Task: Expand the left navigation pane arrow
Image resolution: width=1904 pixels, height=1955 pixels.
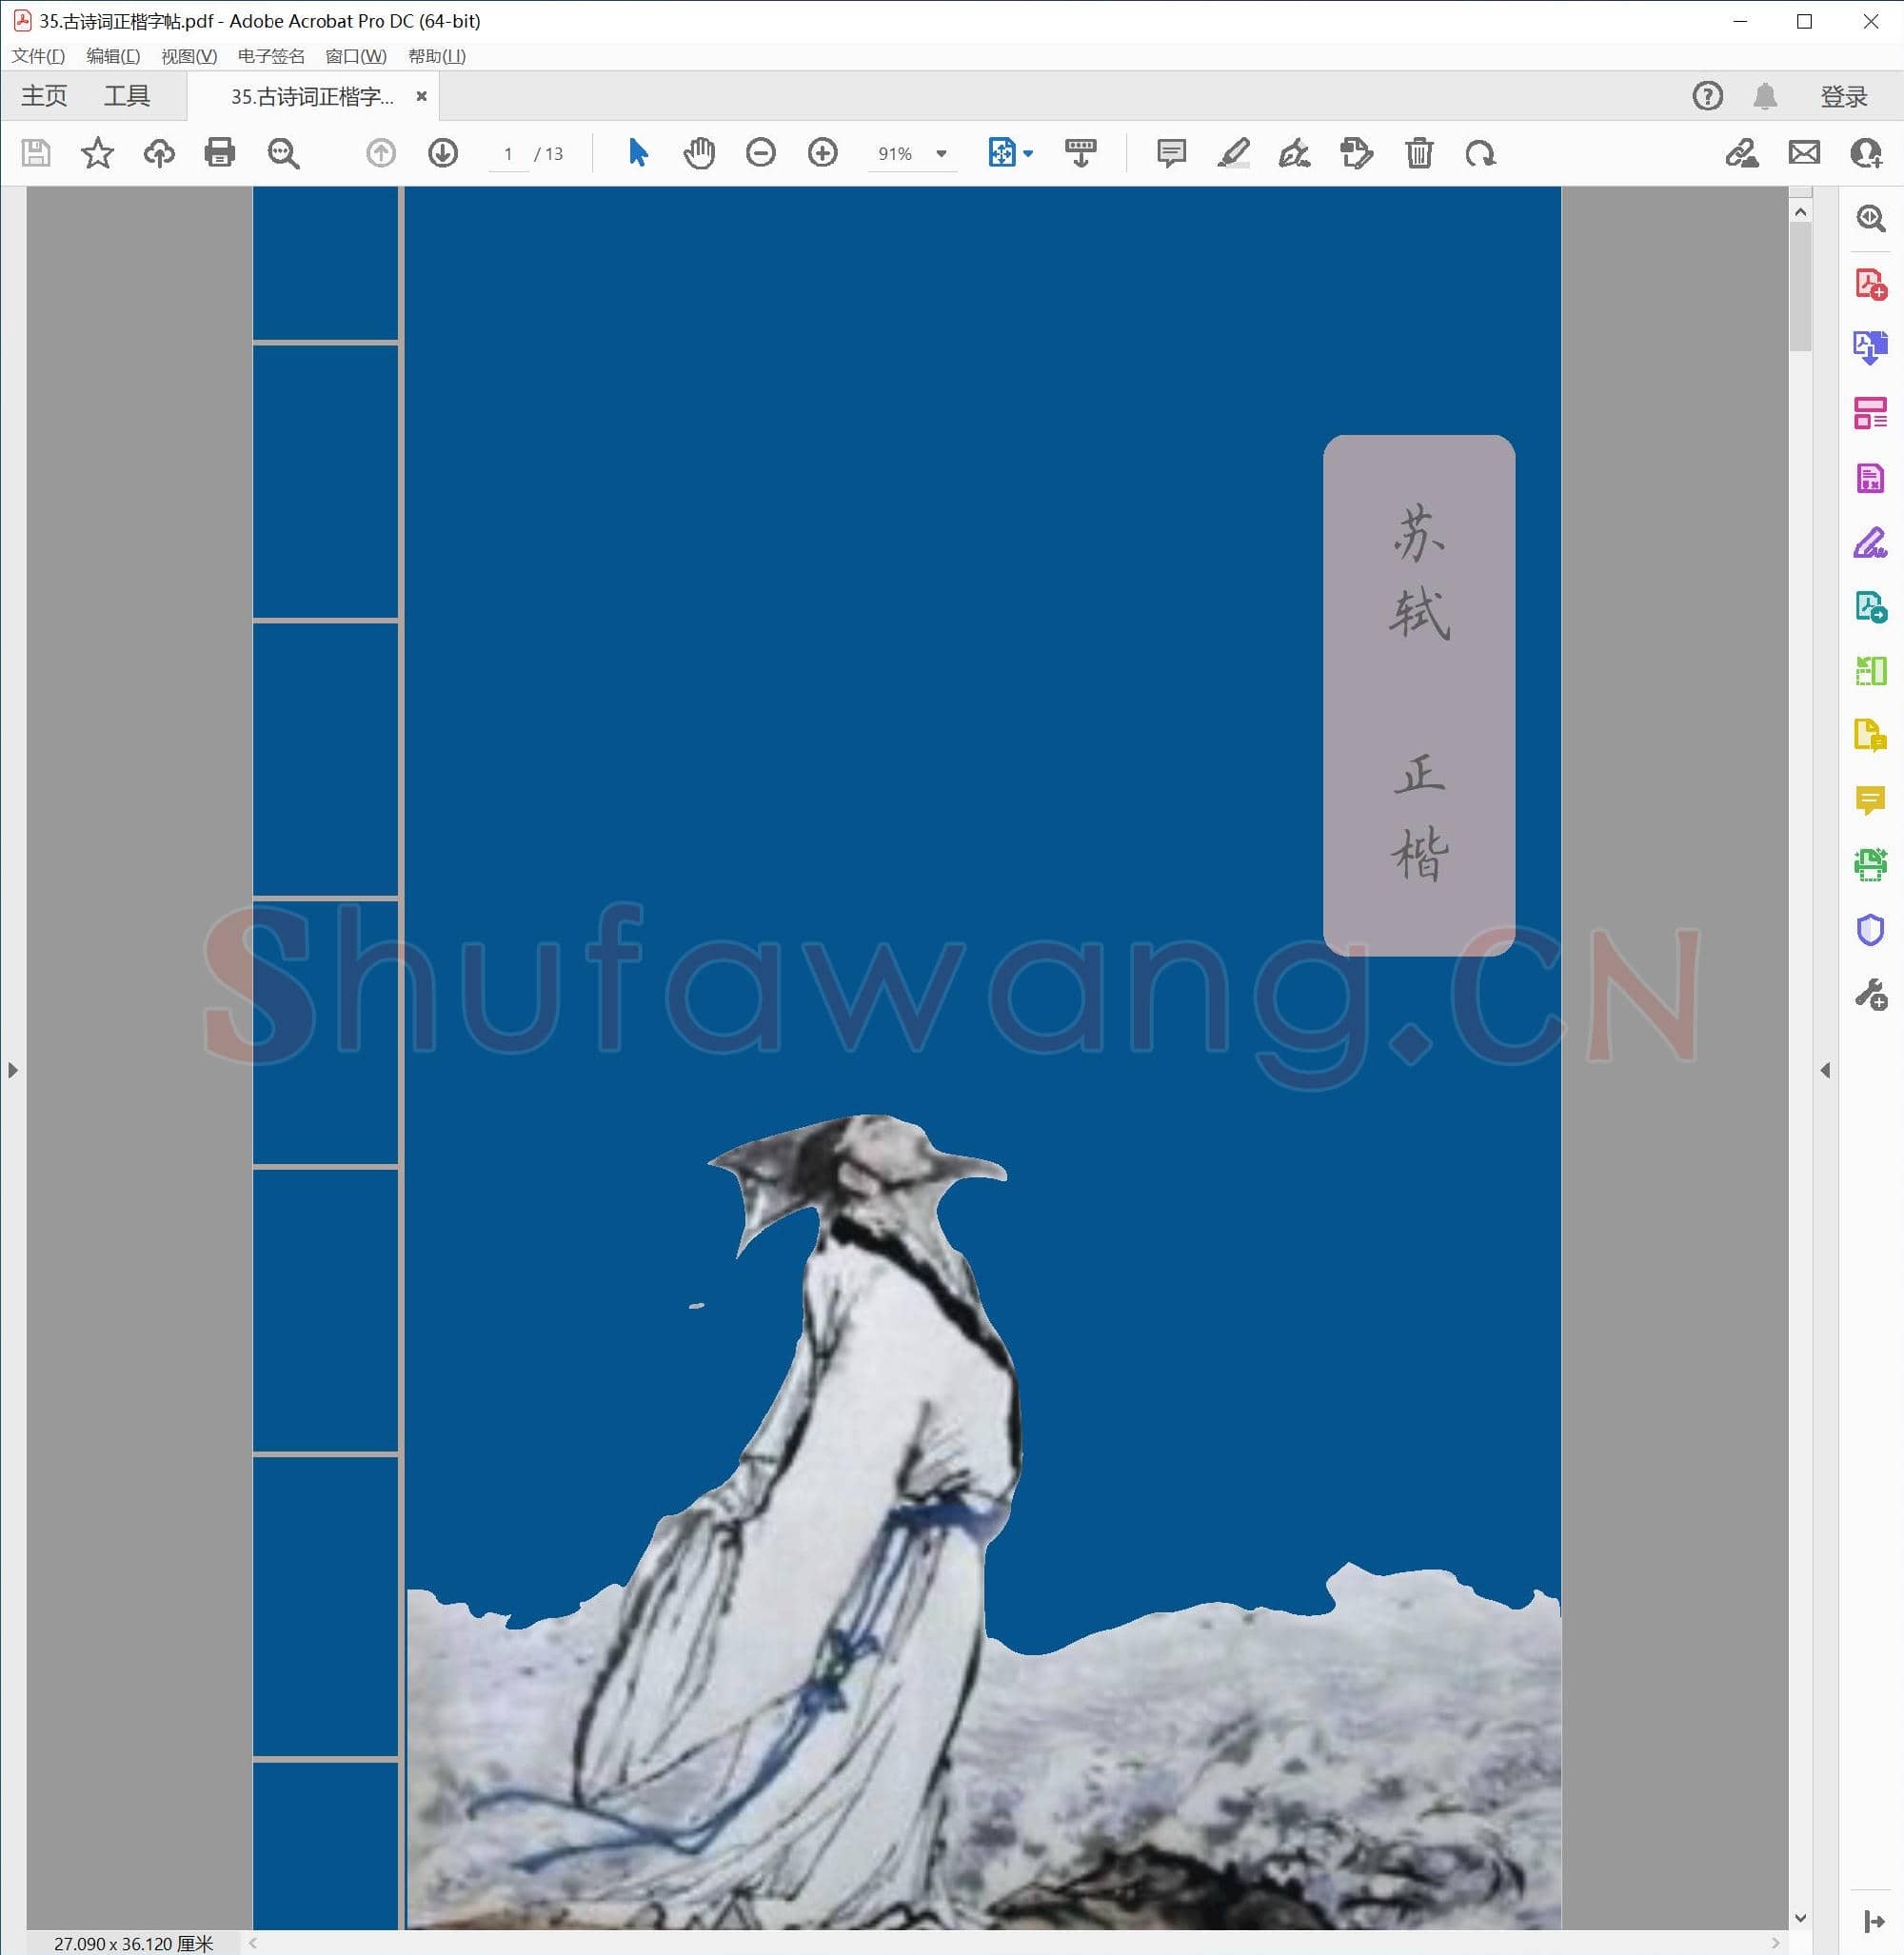Action: [14, 1069]
